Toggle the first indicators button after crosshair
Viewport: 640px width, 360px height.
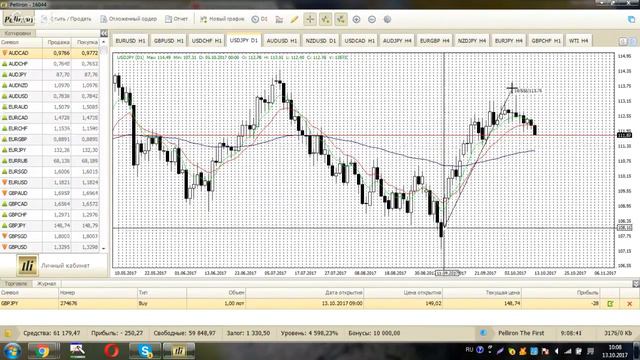click(325, 19)
